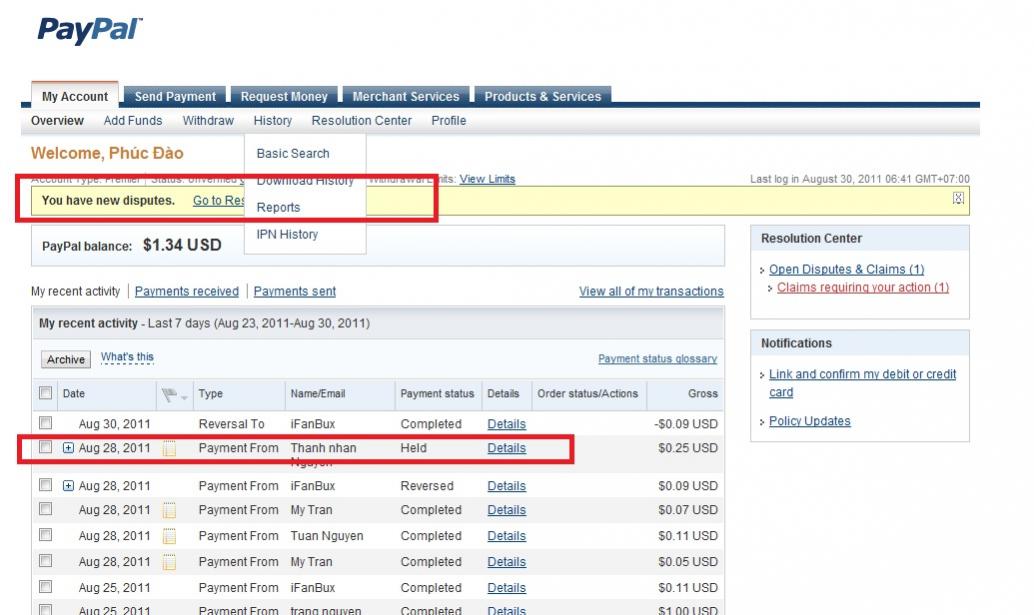Viewport: 1034px width, 615px height.
Task: Open Details for iFanBux Reversed payment
Action: pos(506,486)
